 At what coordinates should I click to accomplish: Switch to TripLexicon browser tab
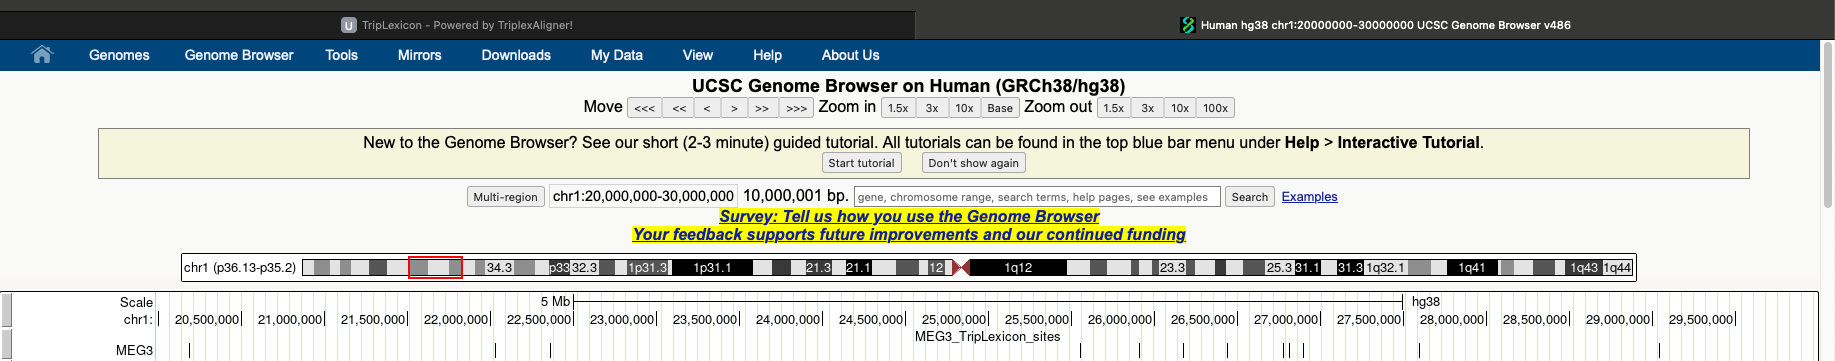click(457, 25)
